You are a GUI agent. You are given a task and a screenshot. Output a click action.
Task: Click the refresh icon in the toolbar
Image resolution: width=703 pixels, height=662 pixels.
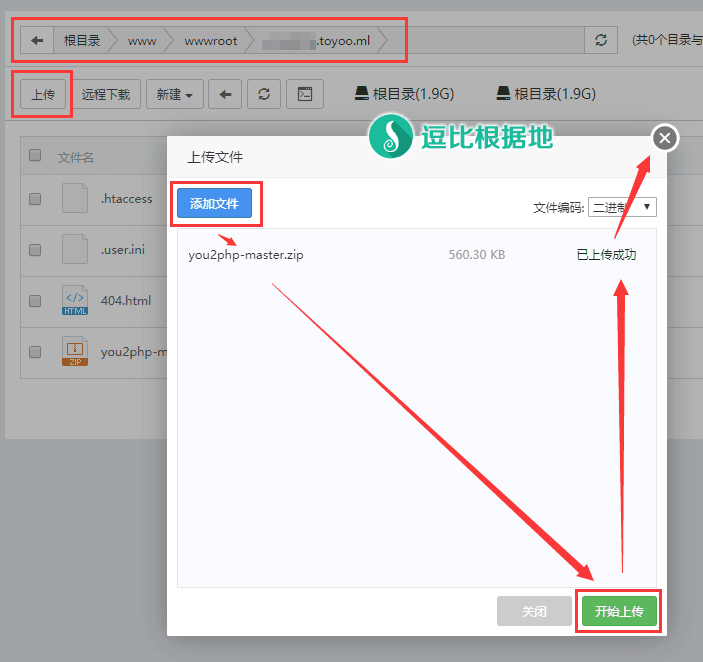(x=264, y=94)
